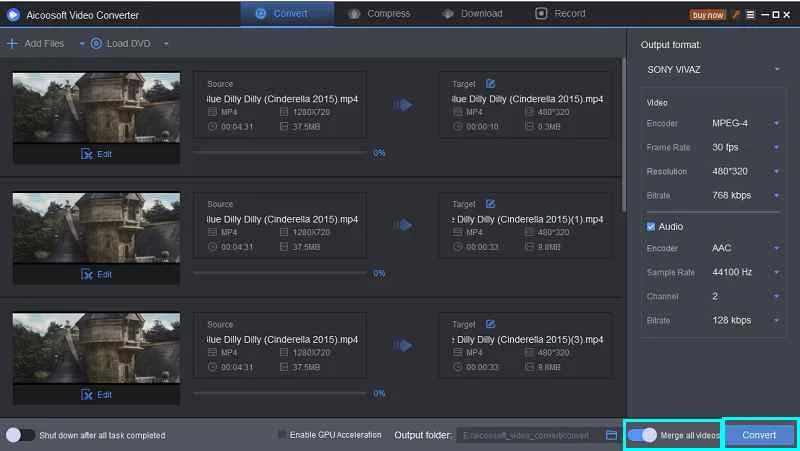
Task: Open the video Encoder MPEG-4 dropdown
Action: tap(776, 124)
